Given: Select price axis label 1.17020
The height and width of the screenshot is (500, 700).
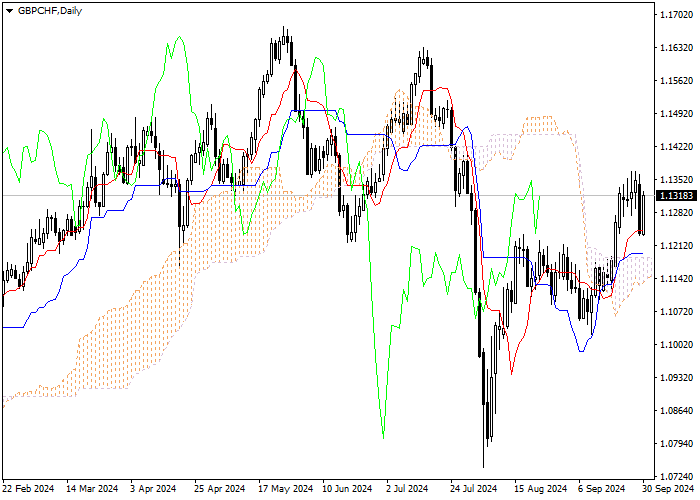Looking at the screenshot, I should (676, 15).
